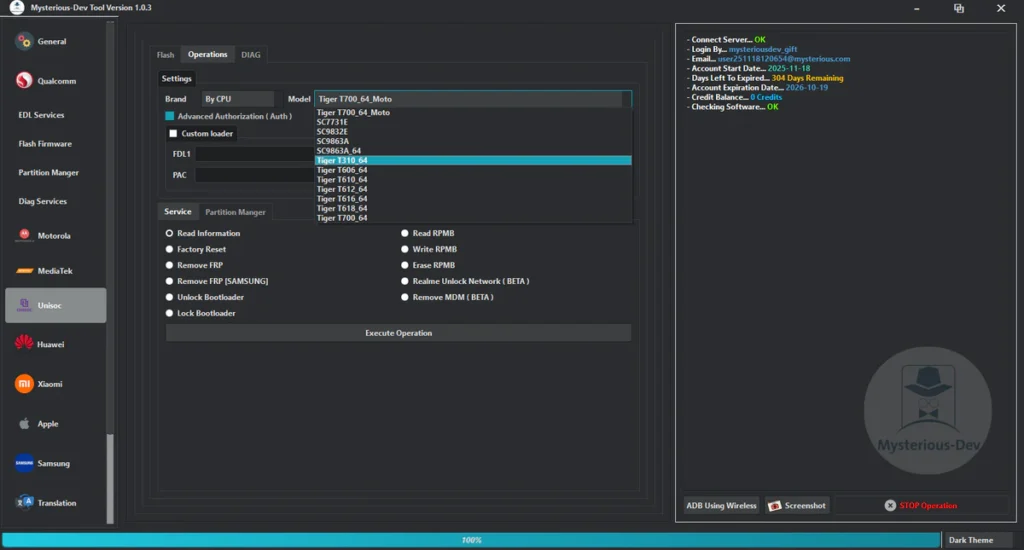The image size is (1024, 550).
Task: Choose Tiger T606_64 from model list
Action: point(342,170)
